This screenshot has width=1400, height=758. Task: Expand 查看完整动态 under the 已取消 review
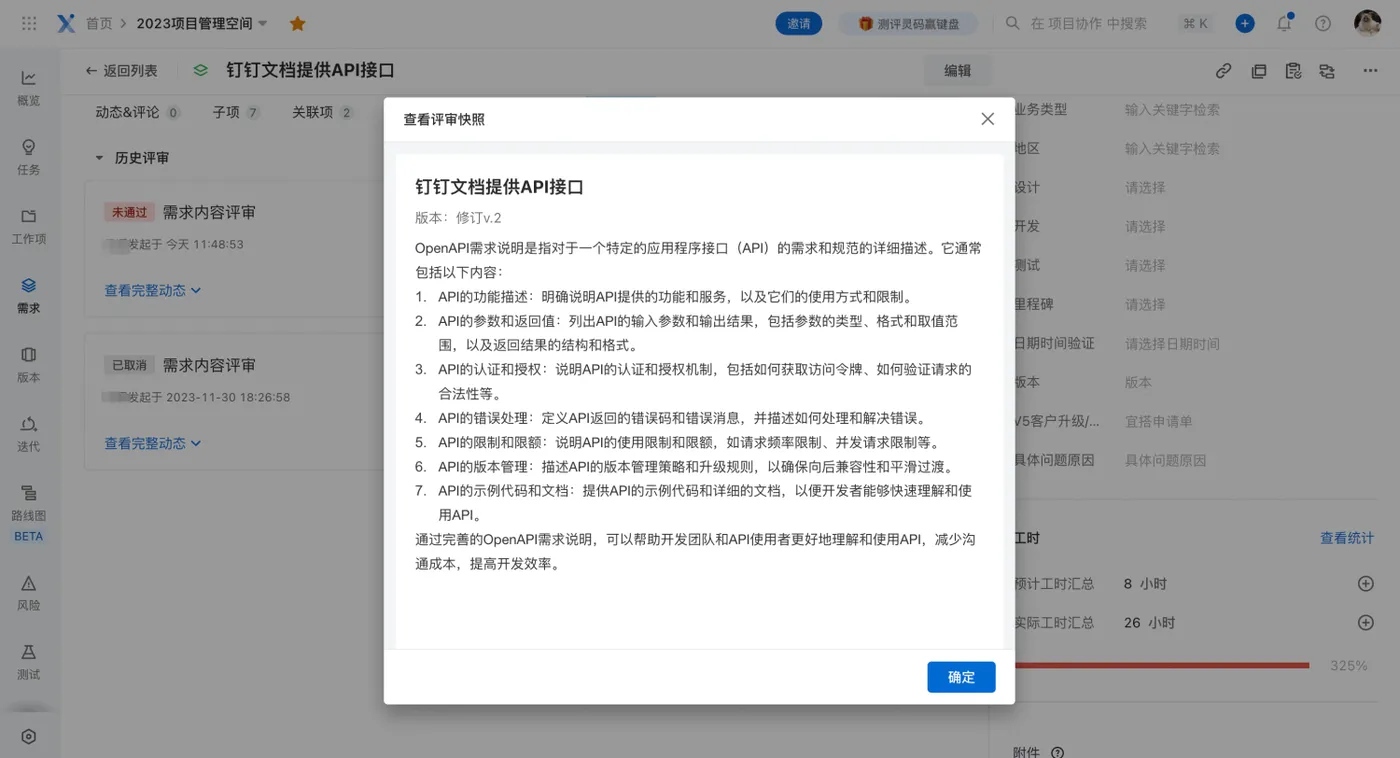(x=153, y=442)
